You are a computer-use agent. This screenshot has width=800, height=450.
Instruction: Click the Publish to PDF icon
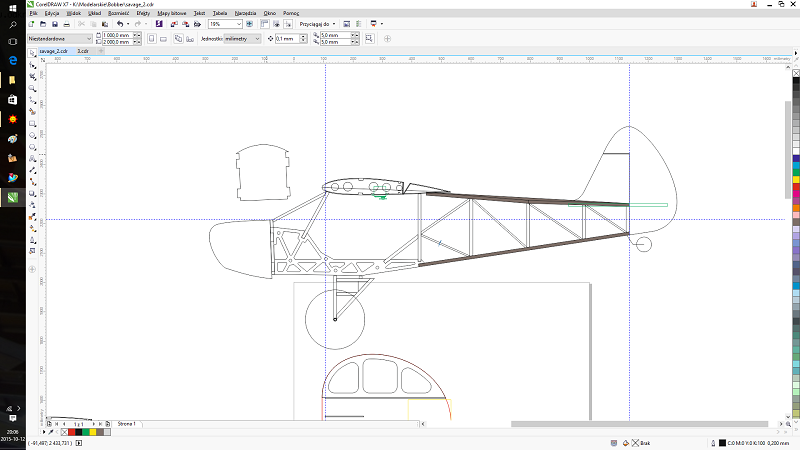tap(197, 24)
